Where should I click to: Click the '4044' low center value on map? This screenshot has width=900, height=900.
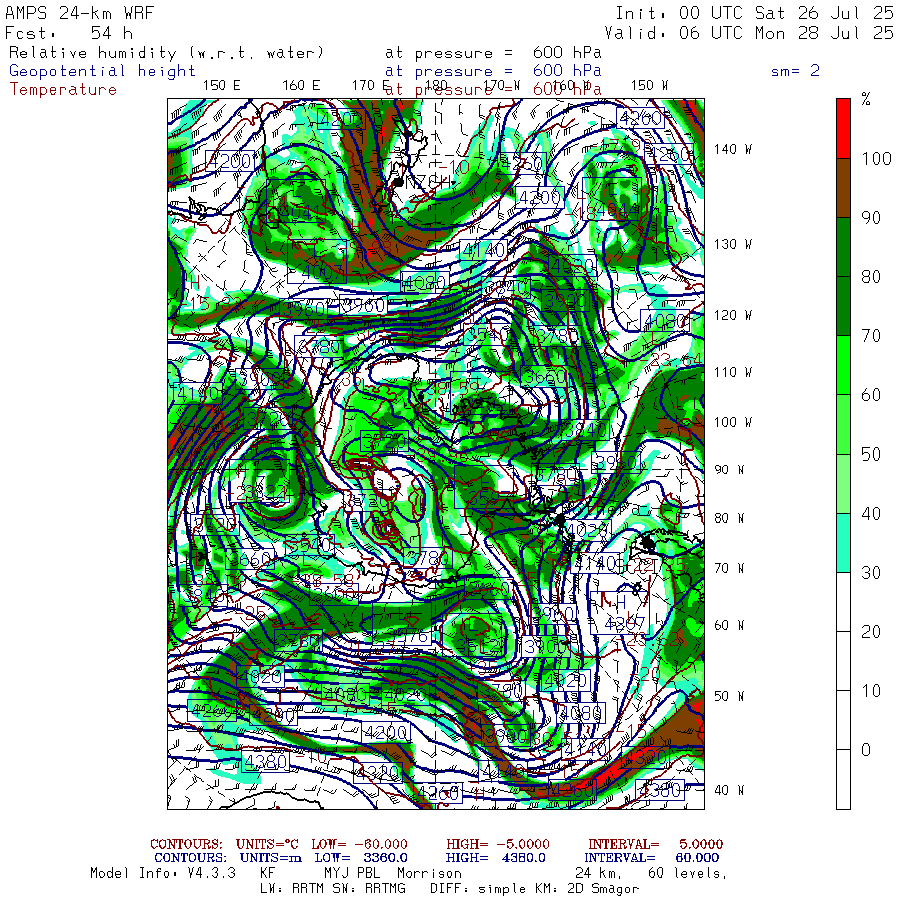[x=616, y=211]
